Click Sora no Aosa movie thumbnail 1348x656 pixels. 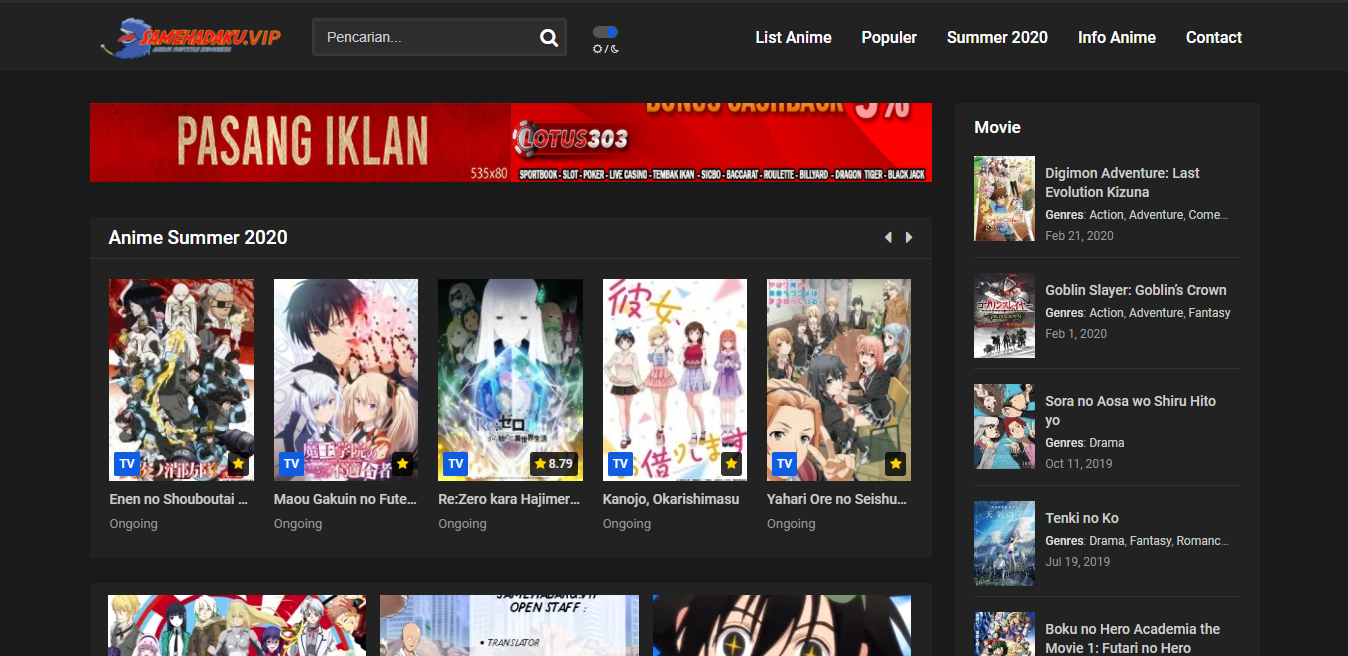tap(1004, 427)
